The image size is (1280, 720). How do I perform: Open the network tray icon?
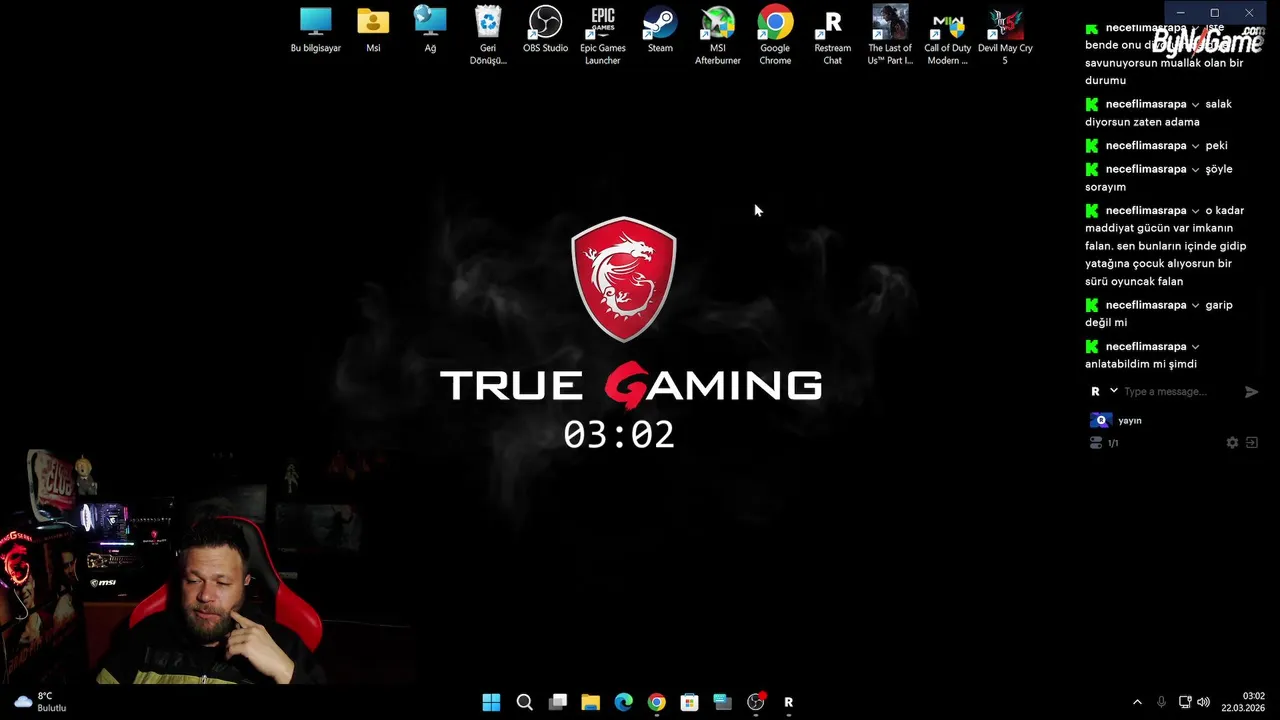1185,702
